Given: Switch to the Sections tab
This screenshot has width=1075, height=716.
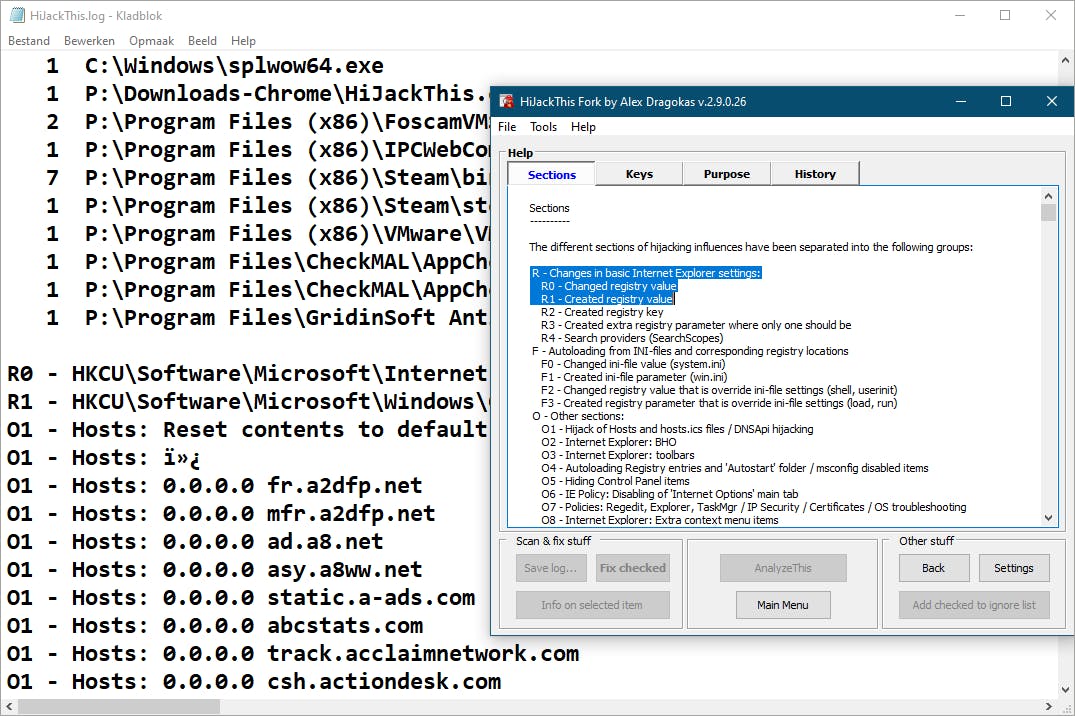Looking at the screenshot, I should click(x=552, y=175).
